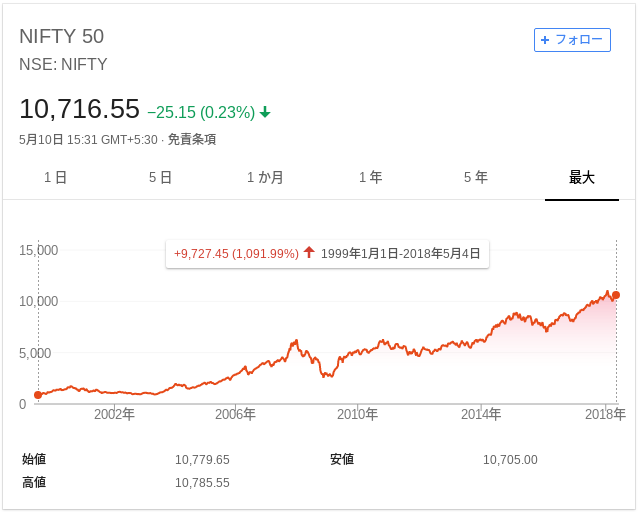Click the 2010年 axis label
The width and height of the screenshot is (639, 512).
[357, 415]
